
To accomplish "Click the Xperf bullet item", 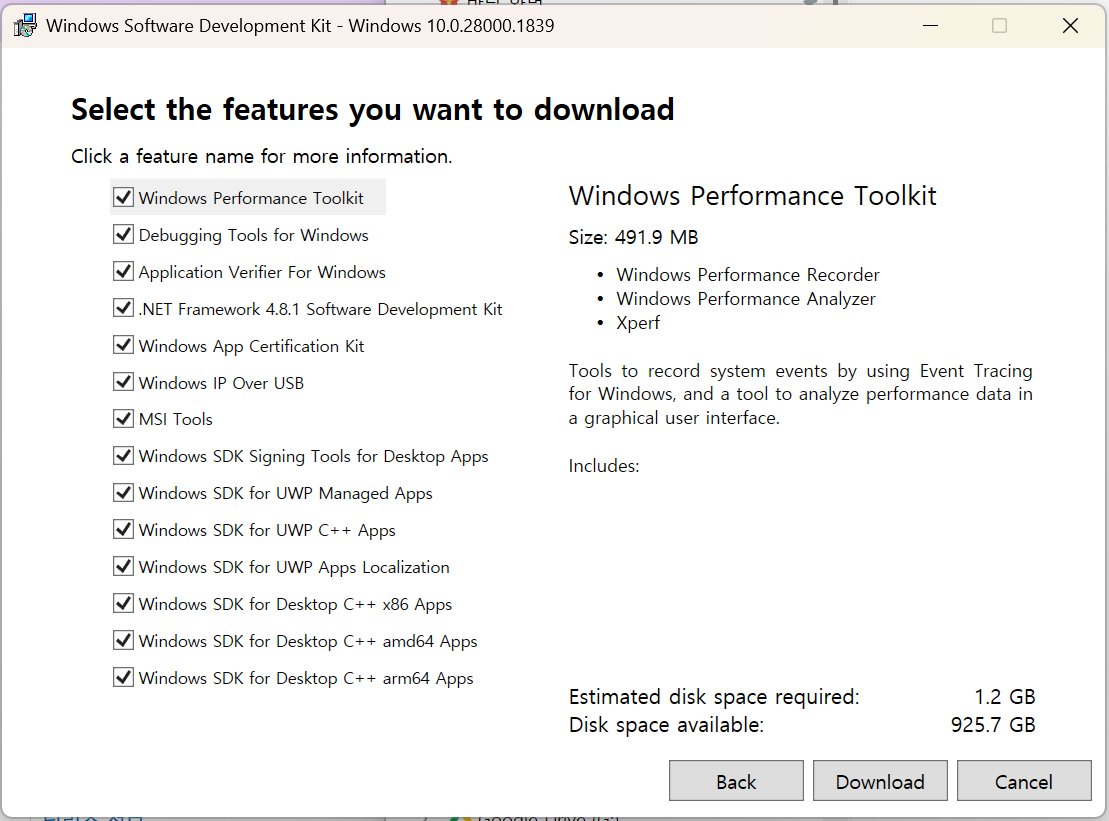I will (x=637, y=322).
